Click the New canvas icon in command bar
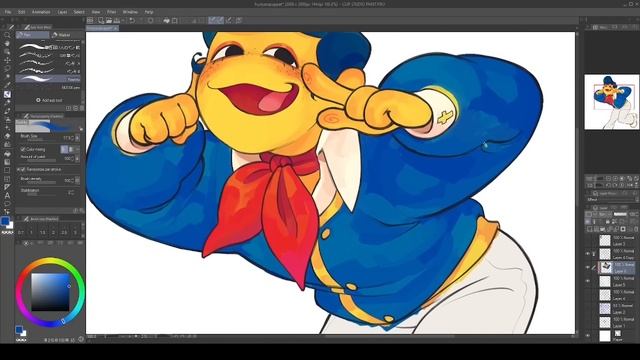The height and width of the screenshot is (360, 640). [x=101, y=20]
